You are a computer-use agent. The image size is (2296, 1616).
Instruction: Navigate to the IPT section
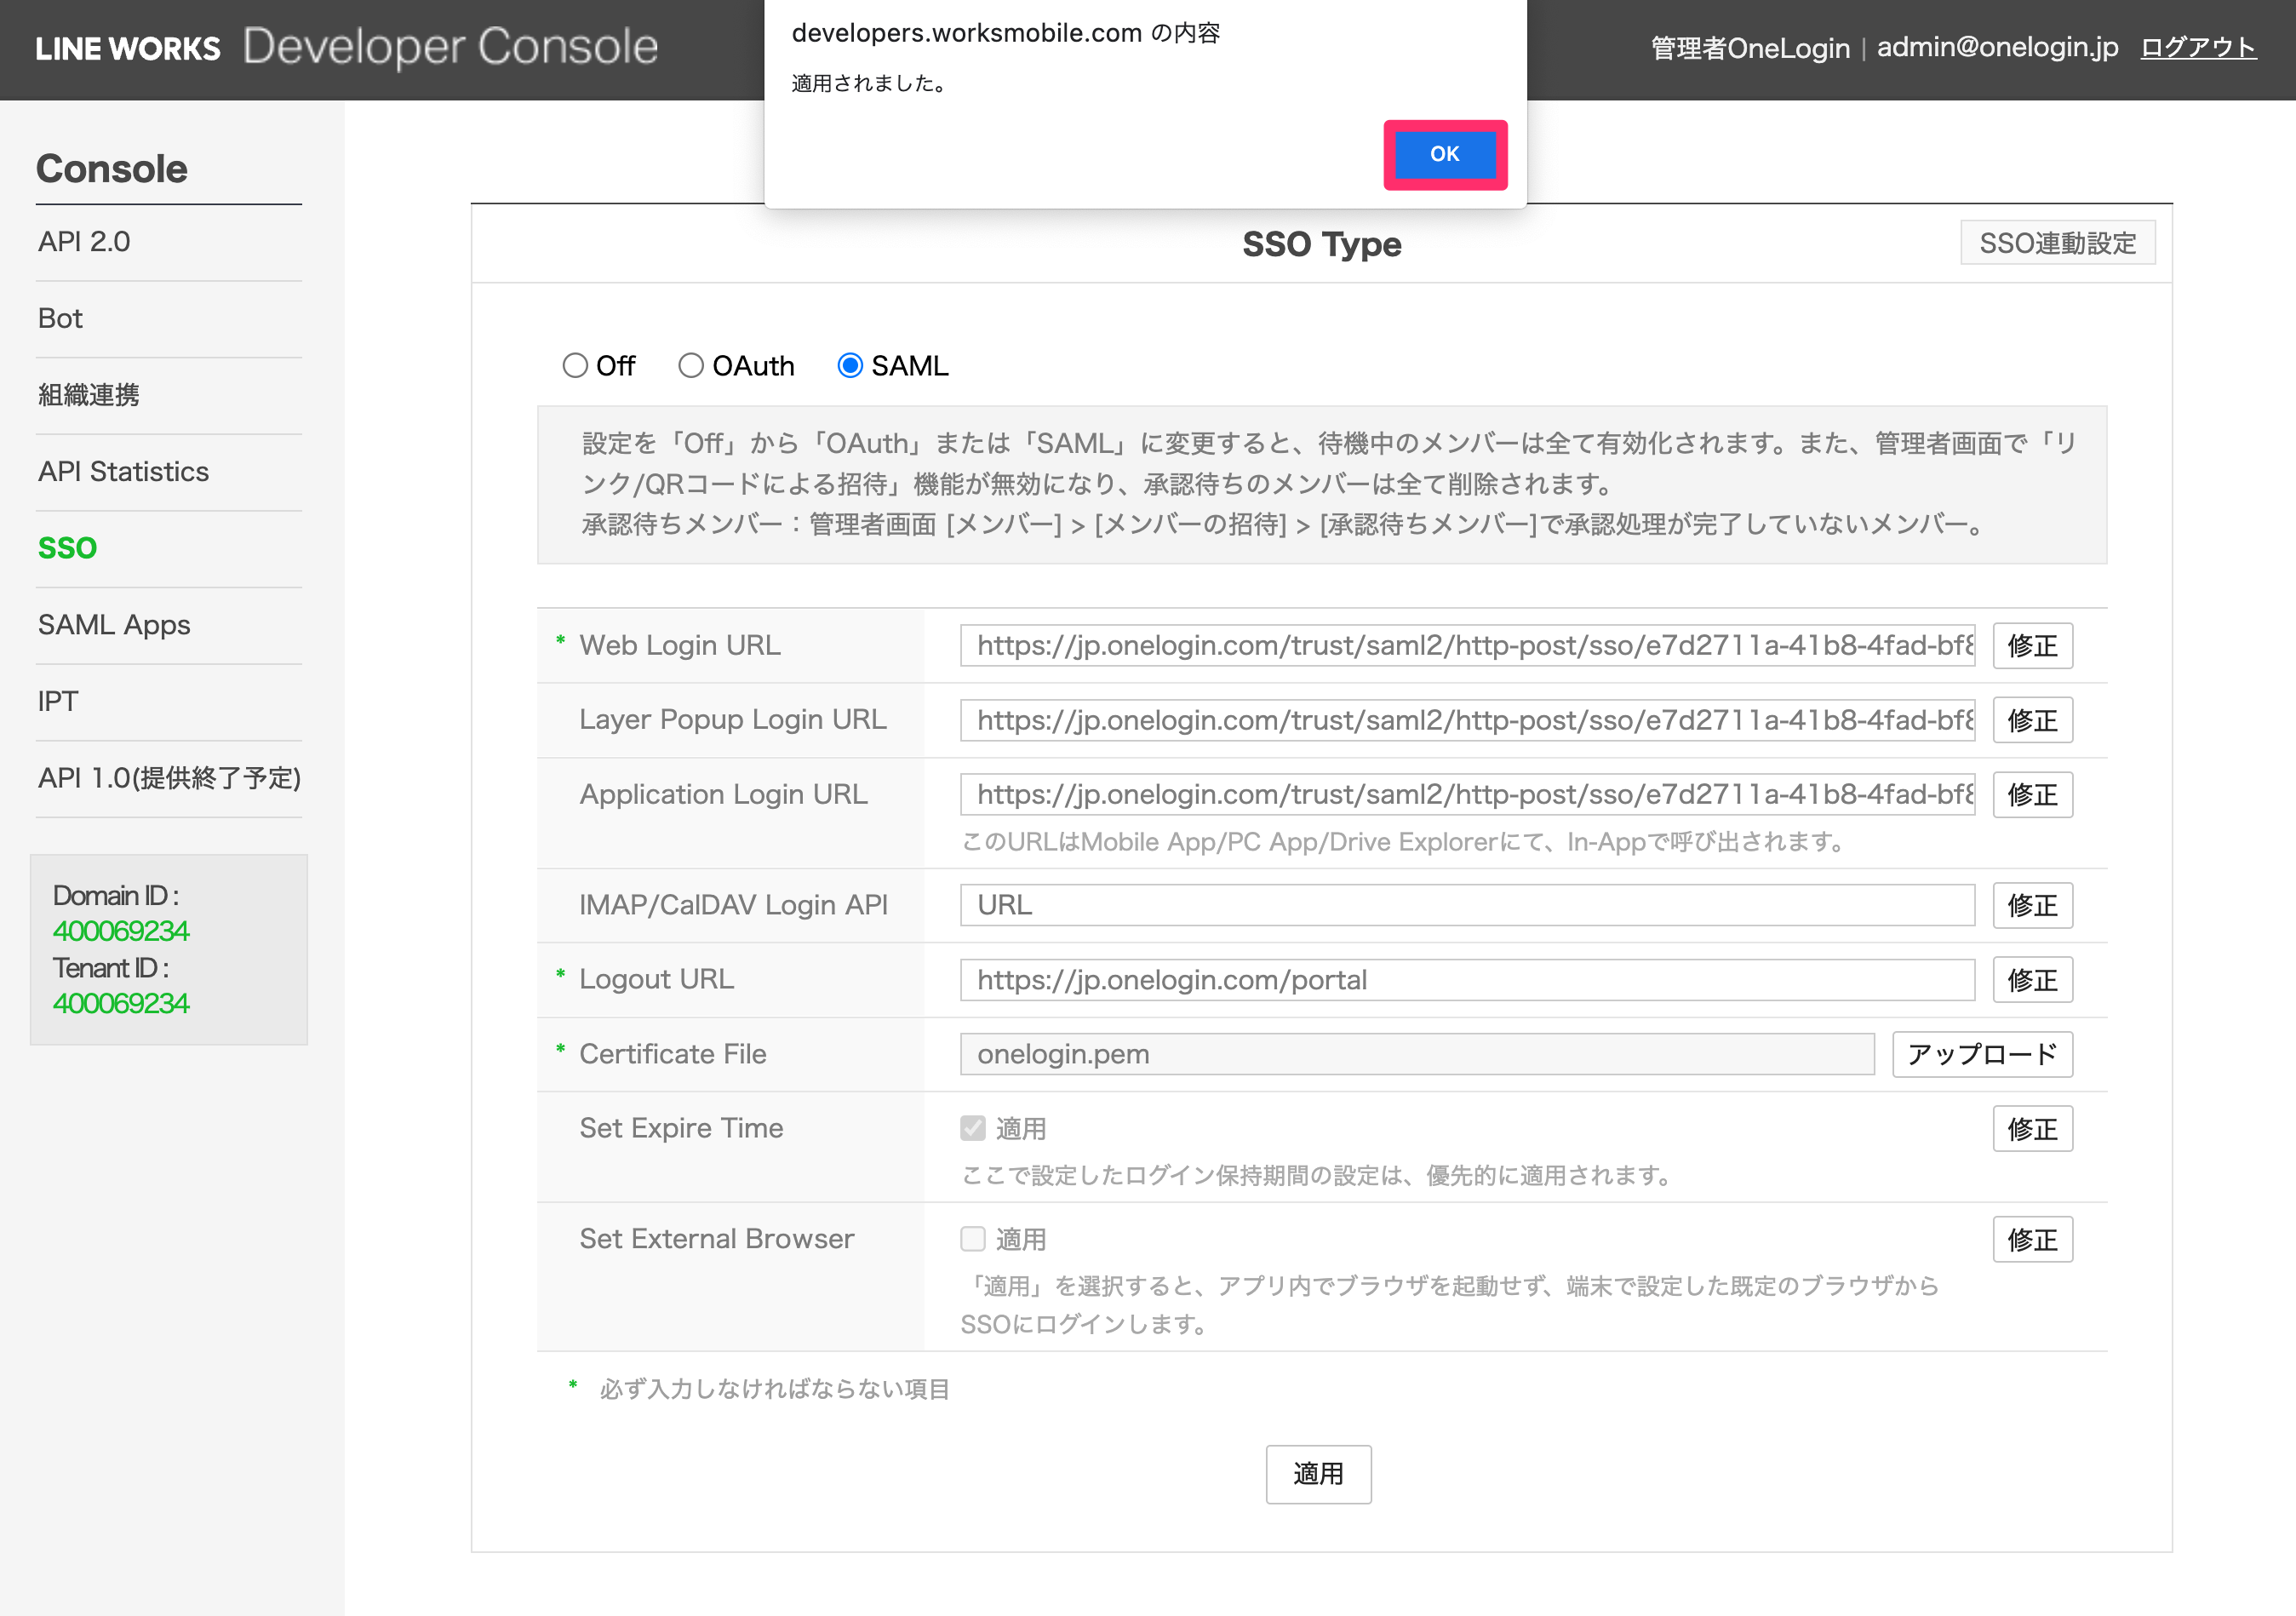[x=58, y=701]
